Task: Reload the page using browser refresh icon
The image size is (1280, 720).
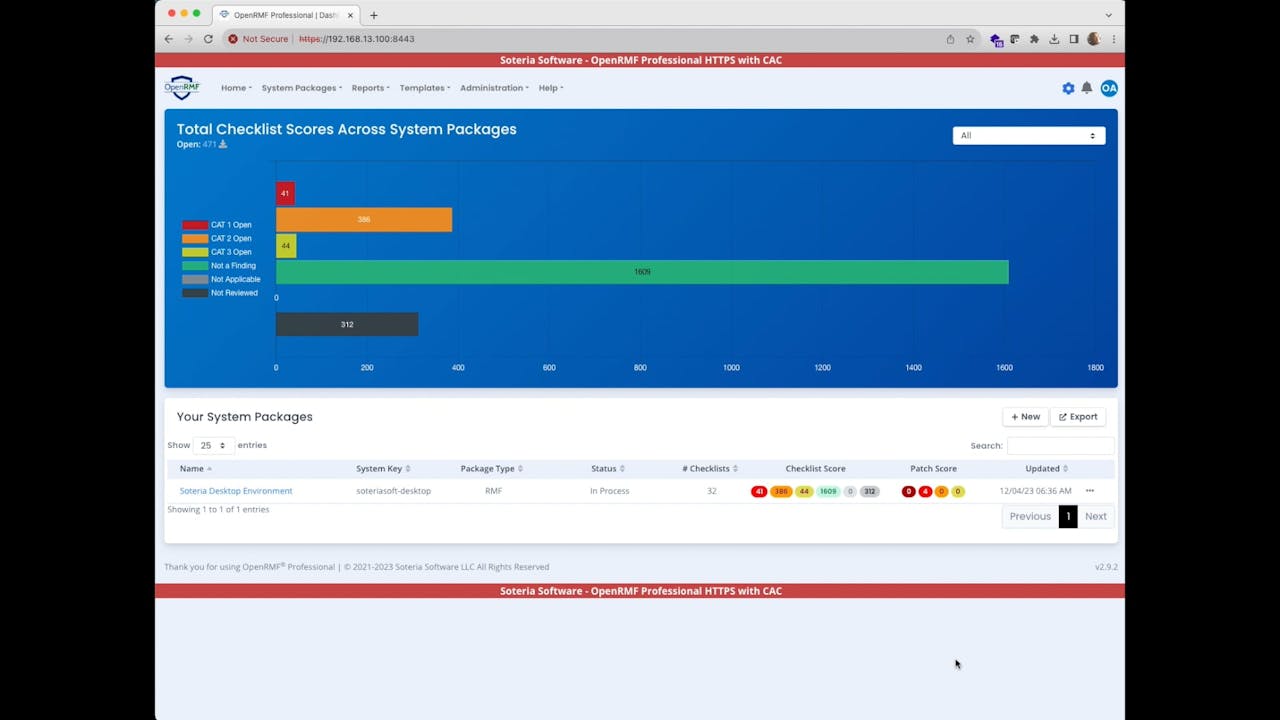Action: point(208,39)
